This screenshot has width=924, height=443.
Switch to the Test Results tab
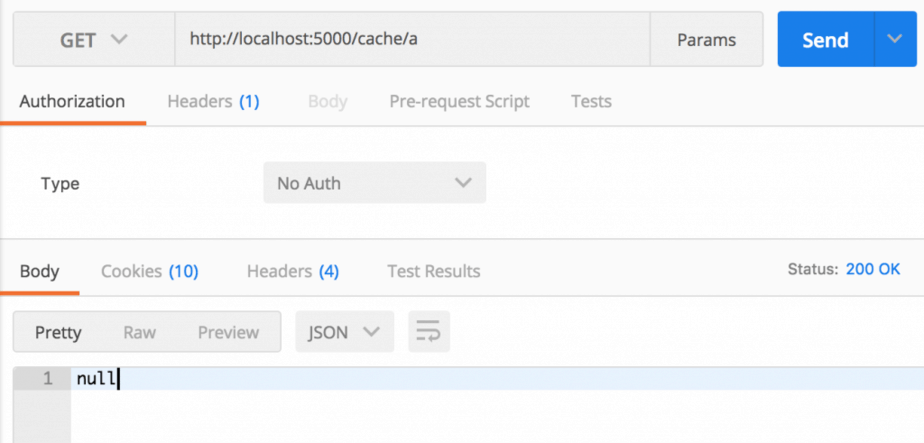(x=433, y=271)
